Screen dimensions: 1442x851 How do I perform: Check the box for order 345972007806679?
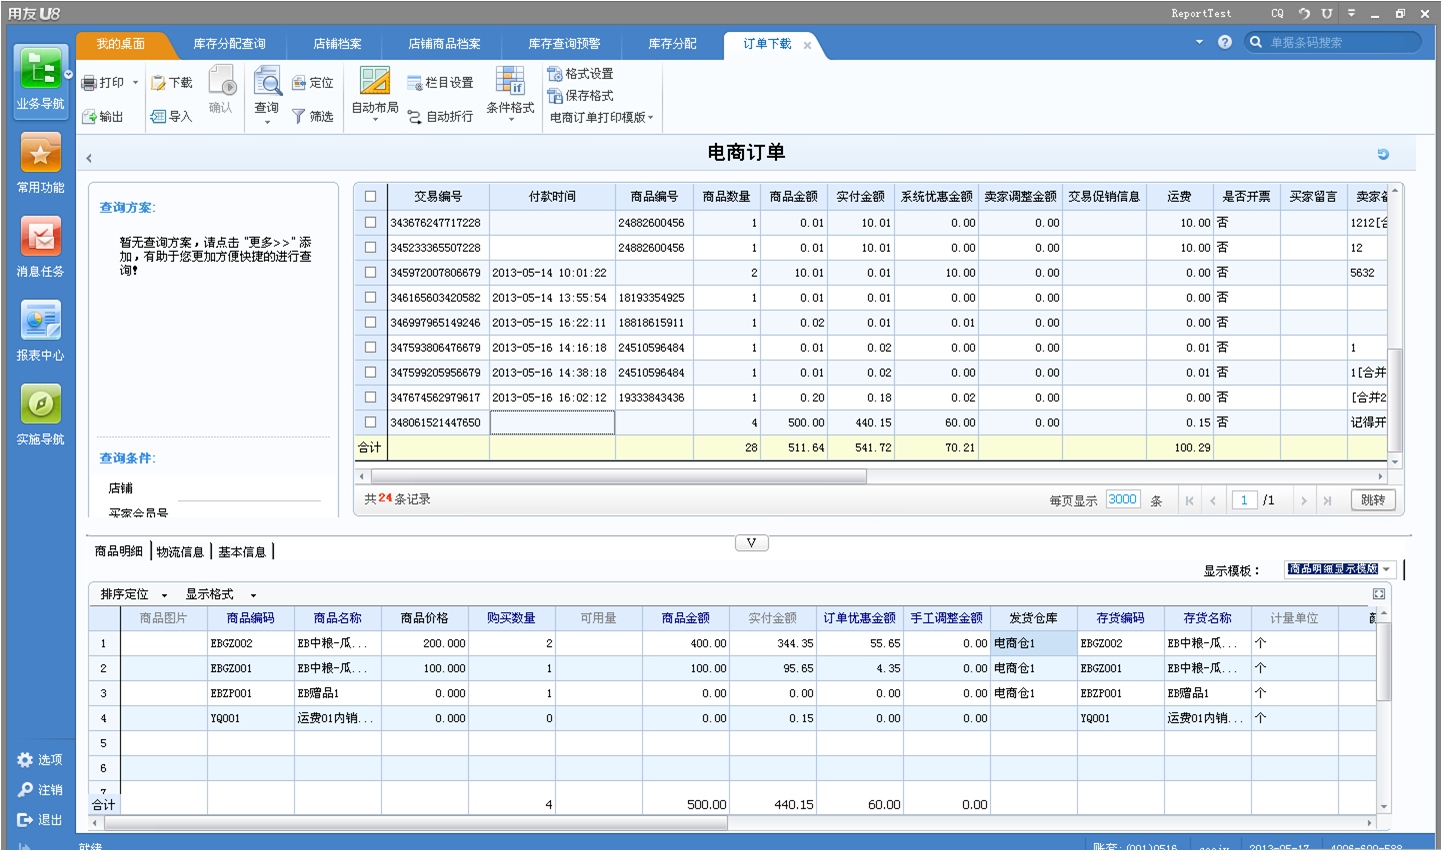pos(370,272)
